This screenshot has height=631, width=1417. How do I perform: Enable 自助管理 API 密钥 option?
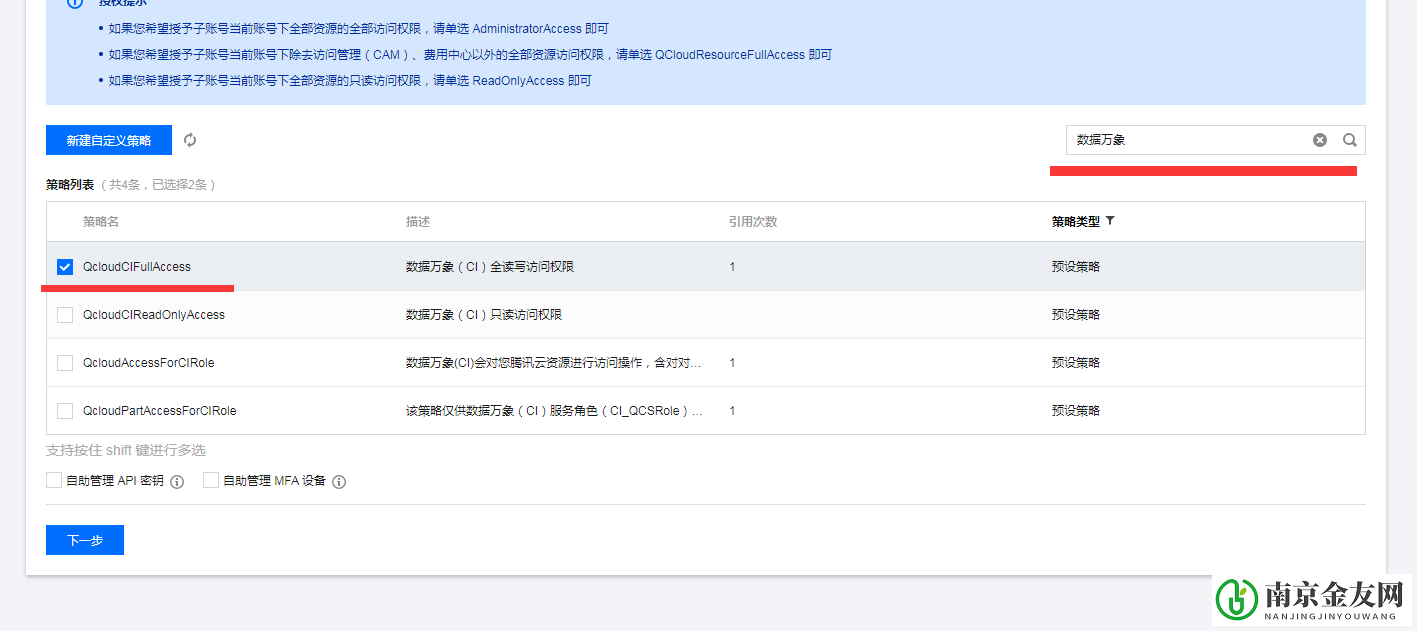54,481
